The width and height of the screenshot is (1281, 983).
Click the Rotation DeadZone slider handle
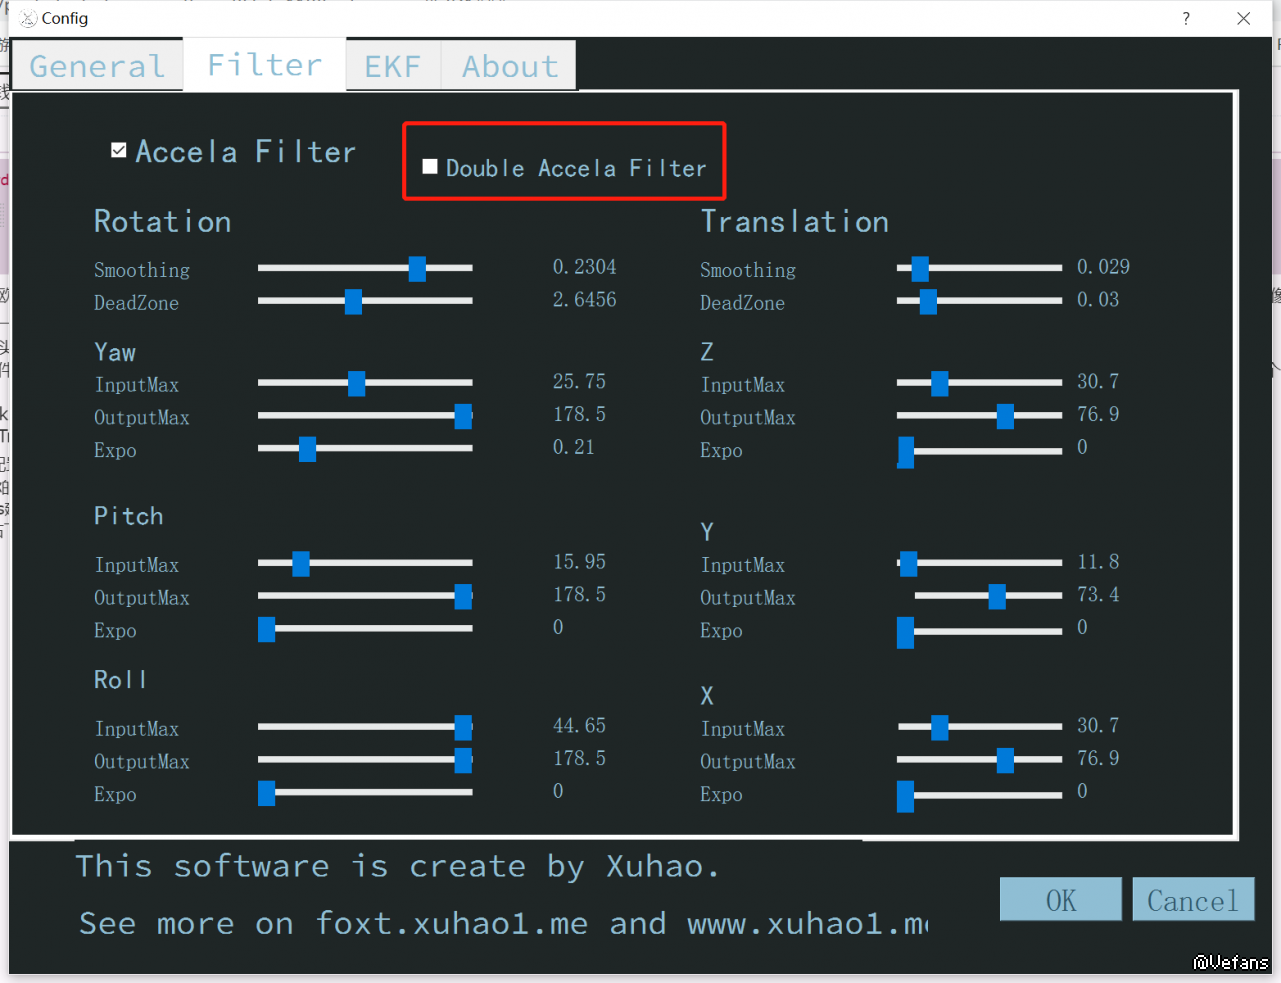(353, 301)
